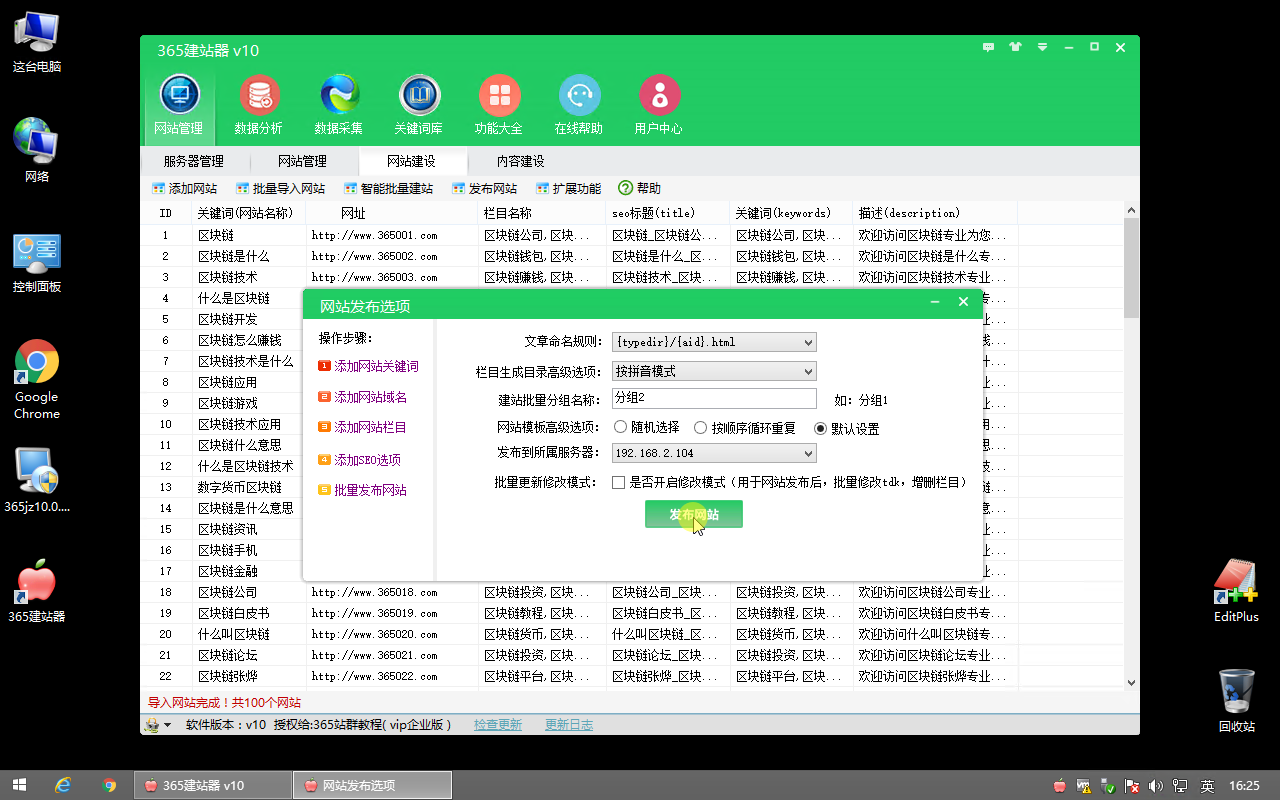
Task: Open 在线帮助 toolbar icon
Action: coord(579,105)
